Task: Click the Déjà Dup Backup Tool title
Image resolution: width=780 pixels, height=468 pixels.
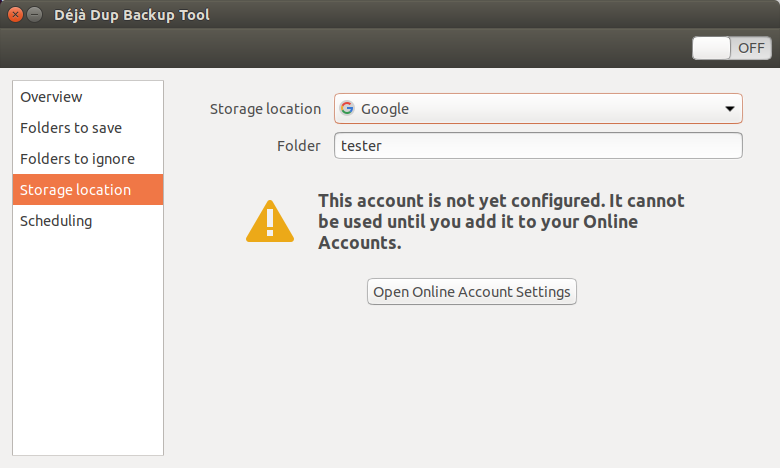Action: click(x=132, y=15)
